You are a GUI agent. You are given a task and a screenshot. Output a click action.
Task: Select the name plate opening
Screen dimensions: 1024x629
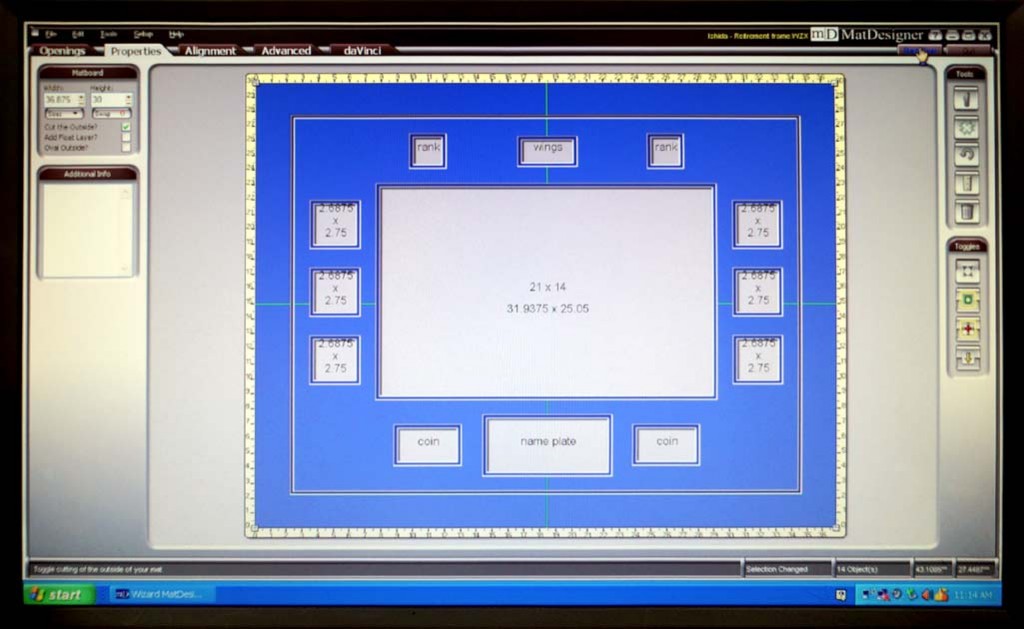coord(547,444)
